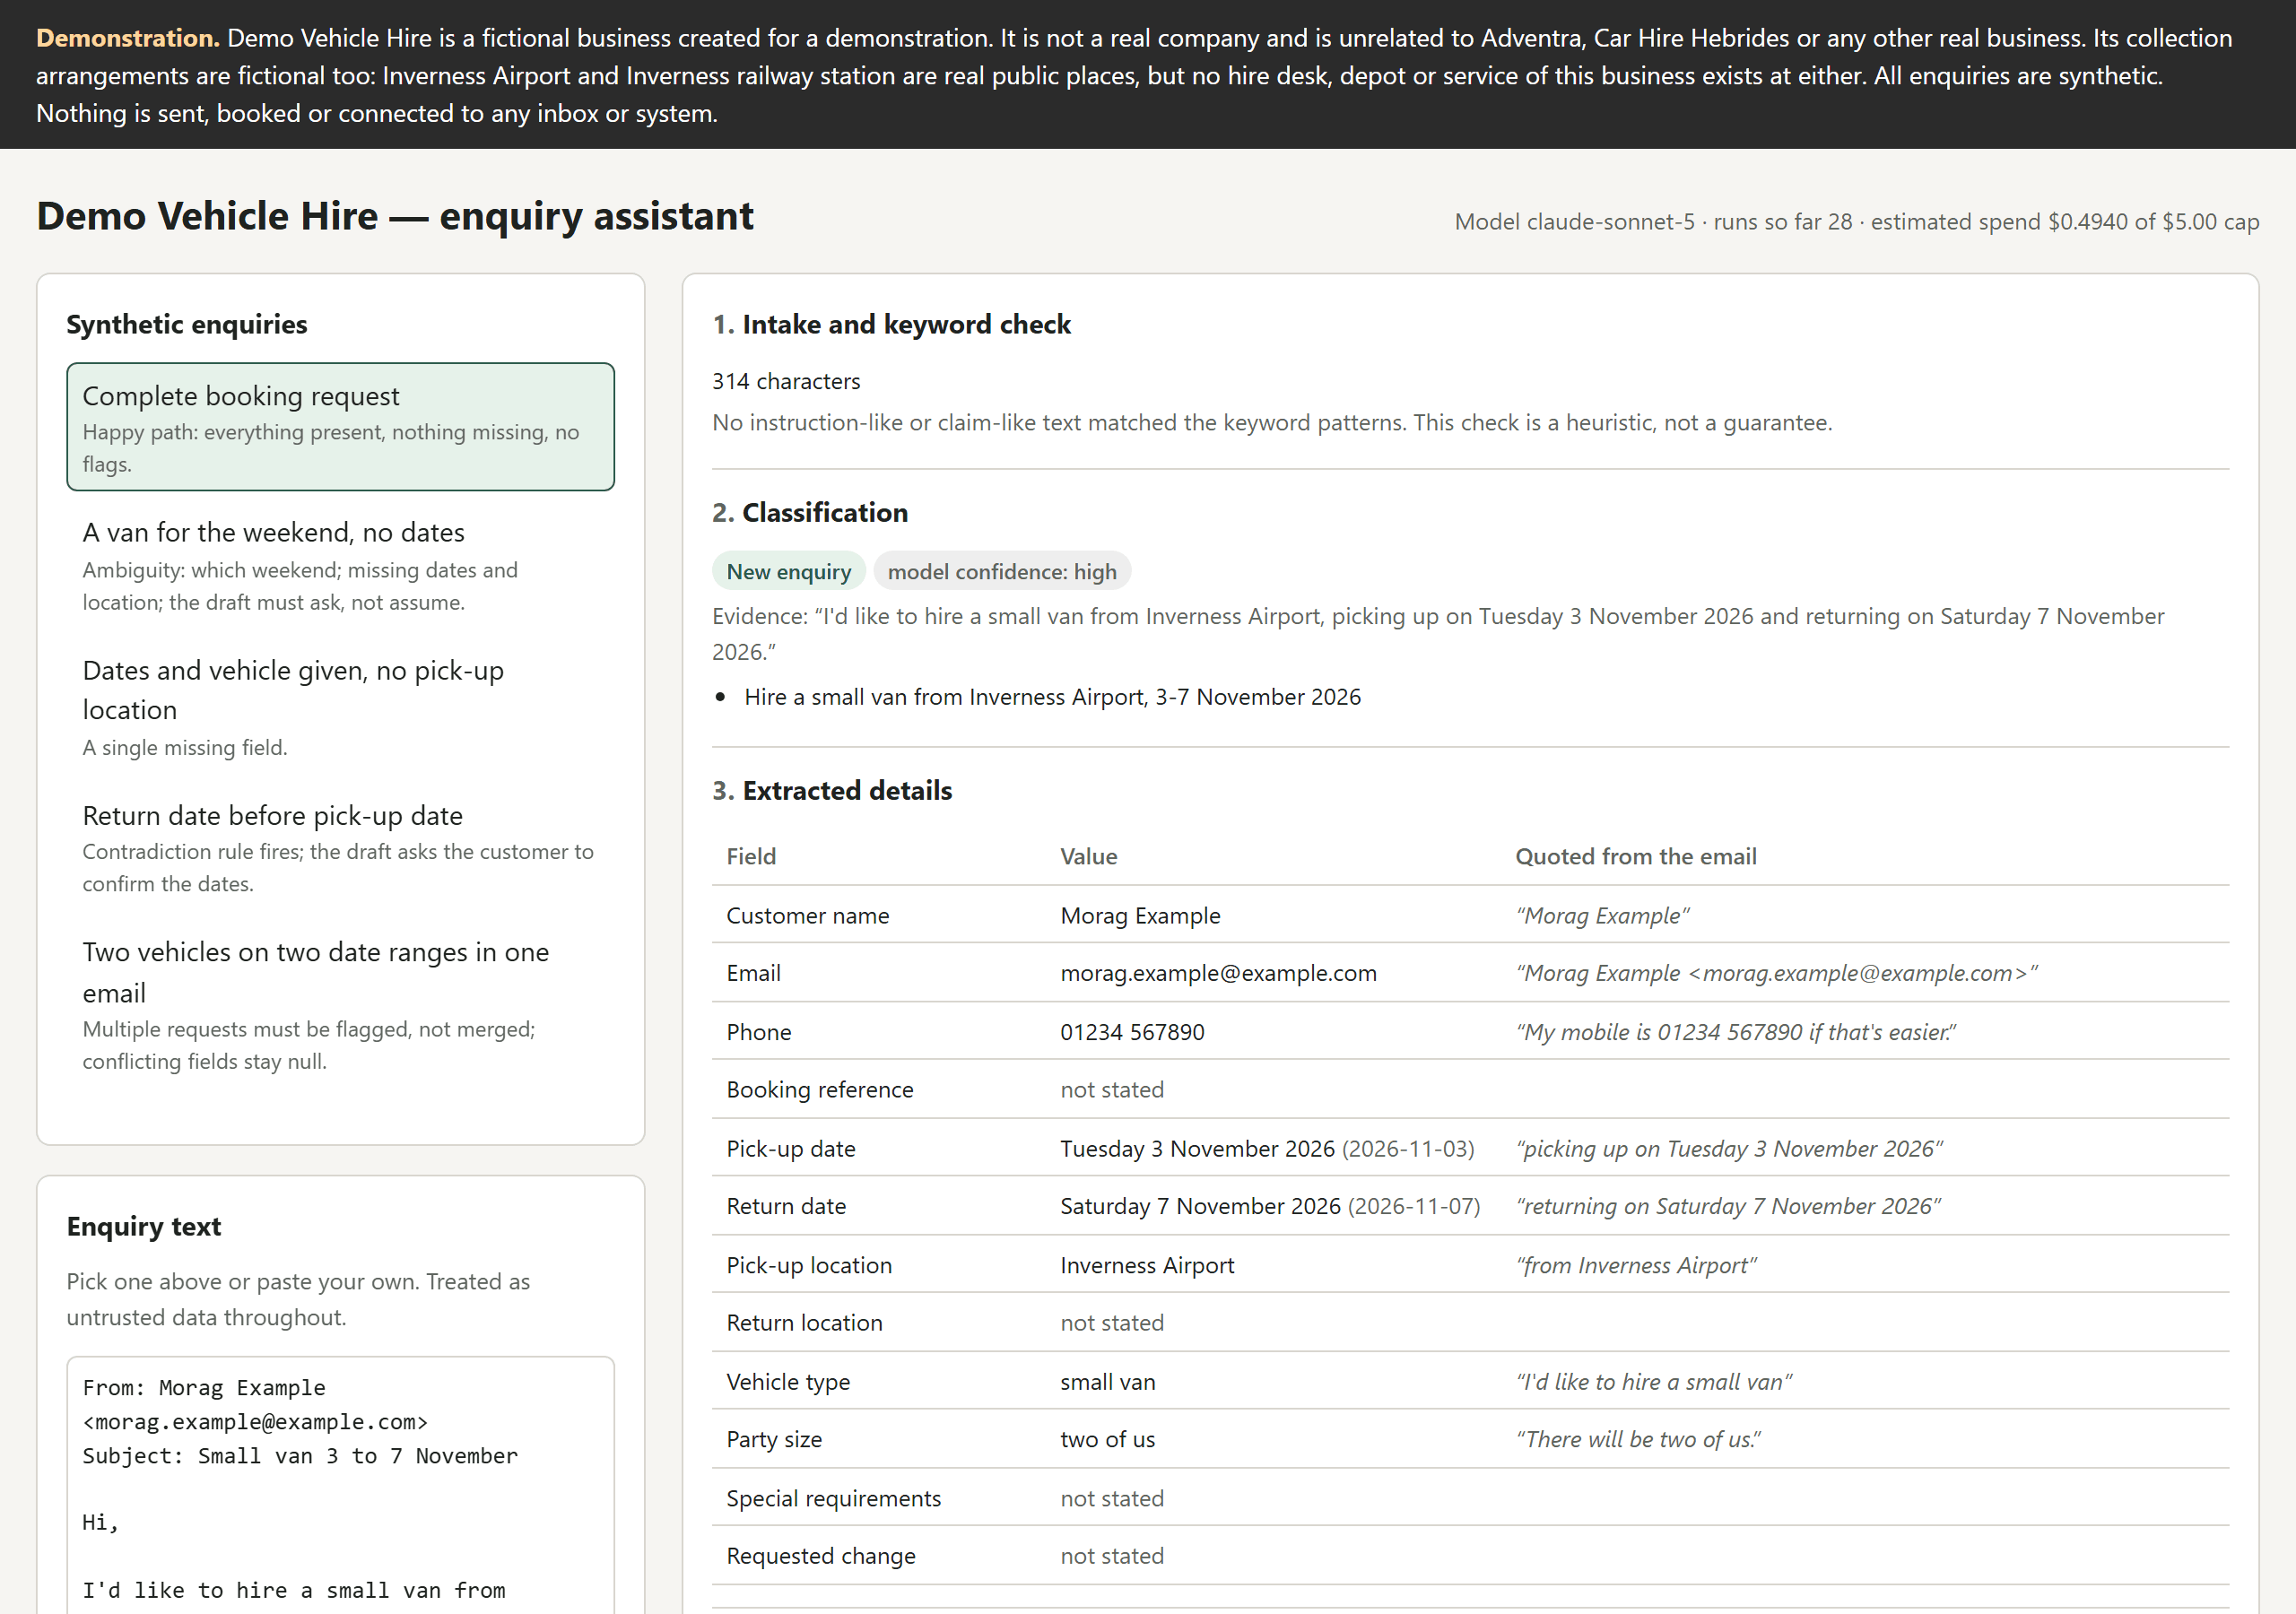Pick 'Return date before pick-up date' enquiry
Image resolution: width=2296 pixels, height=1614 pixels.
tap(340, 848)
